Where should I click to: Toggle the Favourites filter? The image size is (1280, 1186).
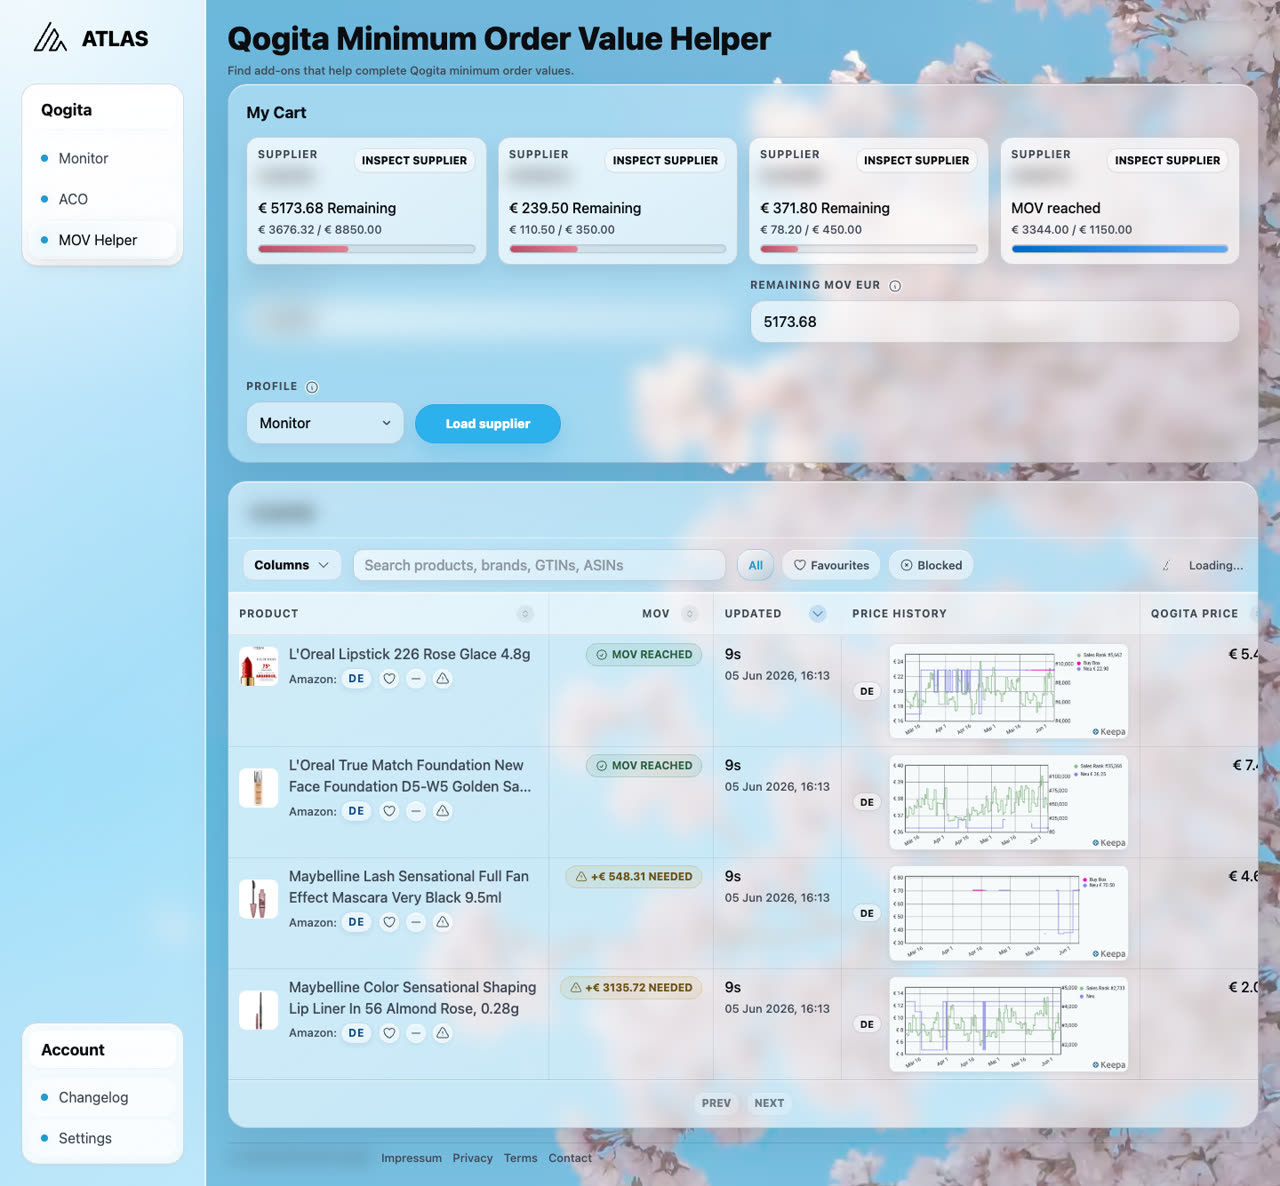pyautogui.click(x=832, y=565)
